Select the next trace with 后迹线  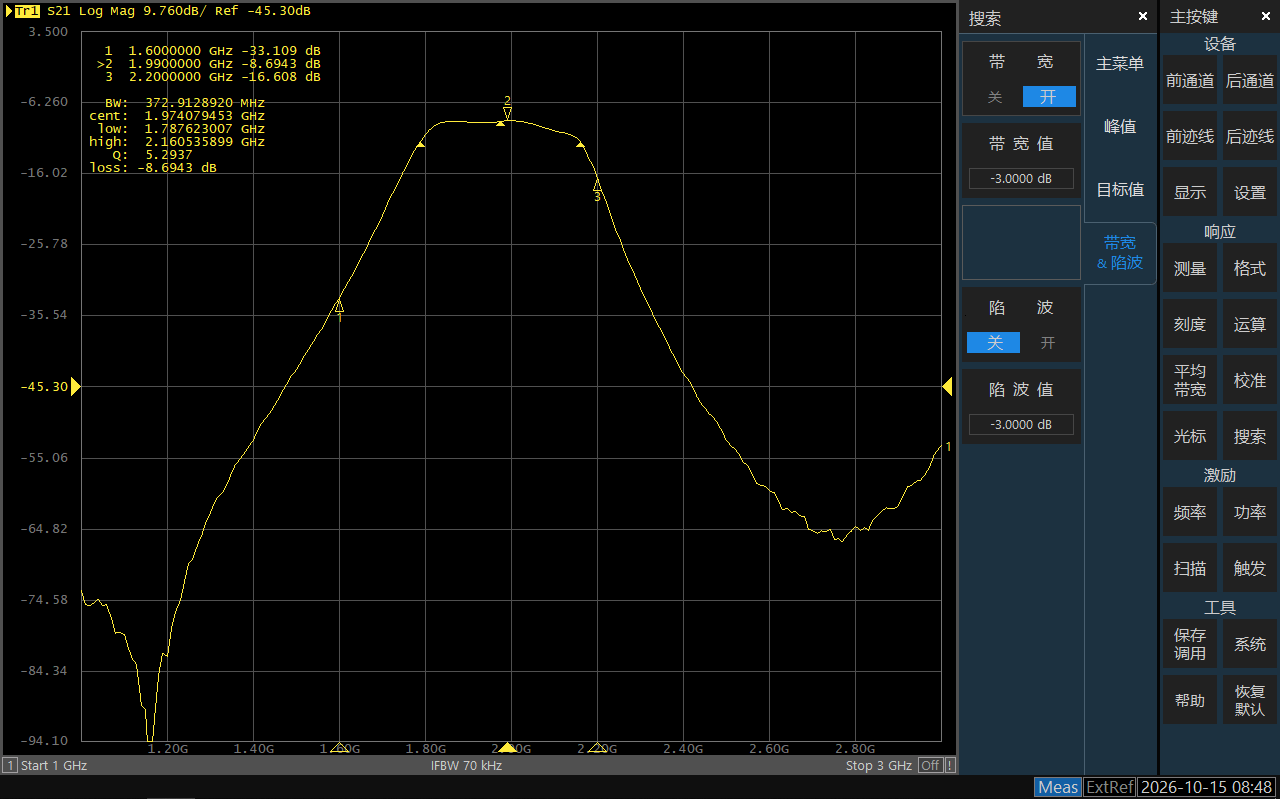(x=1250, y=137)
